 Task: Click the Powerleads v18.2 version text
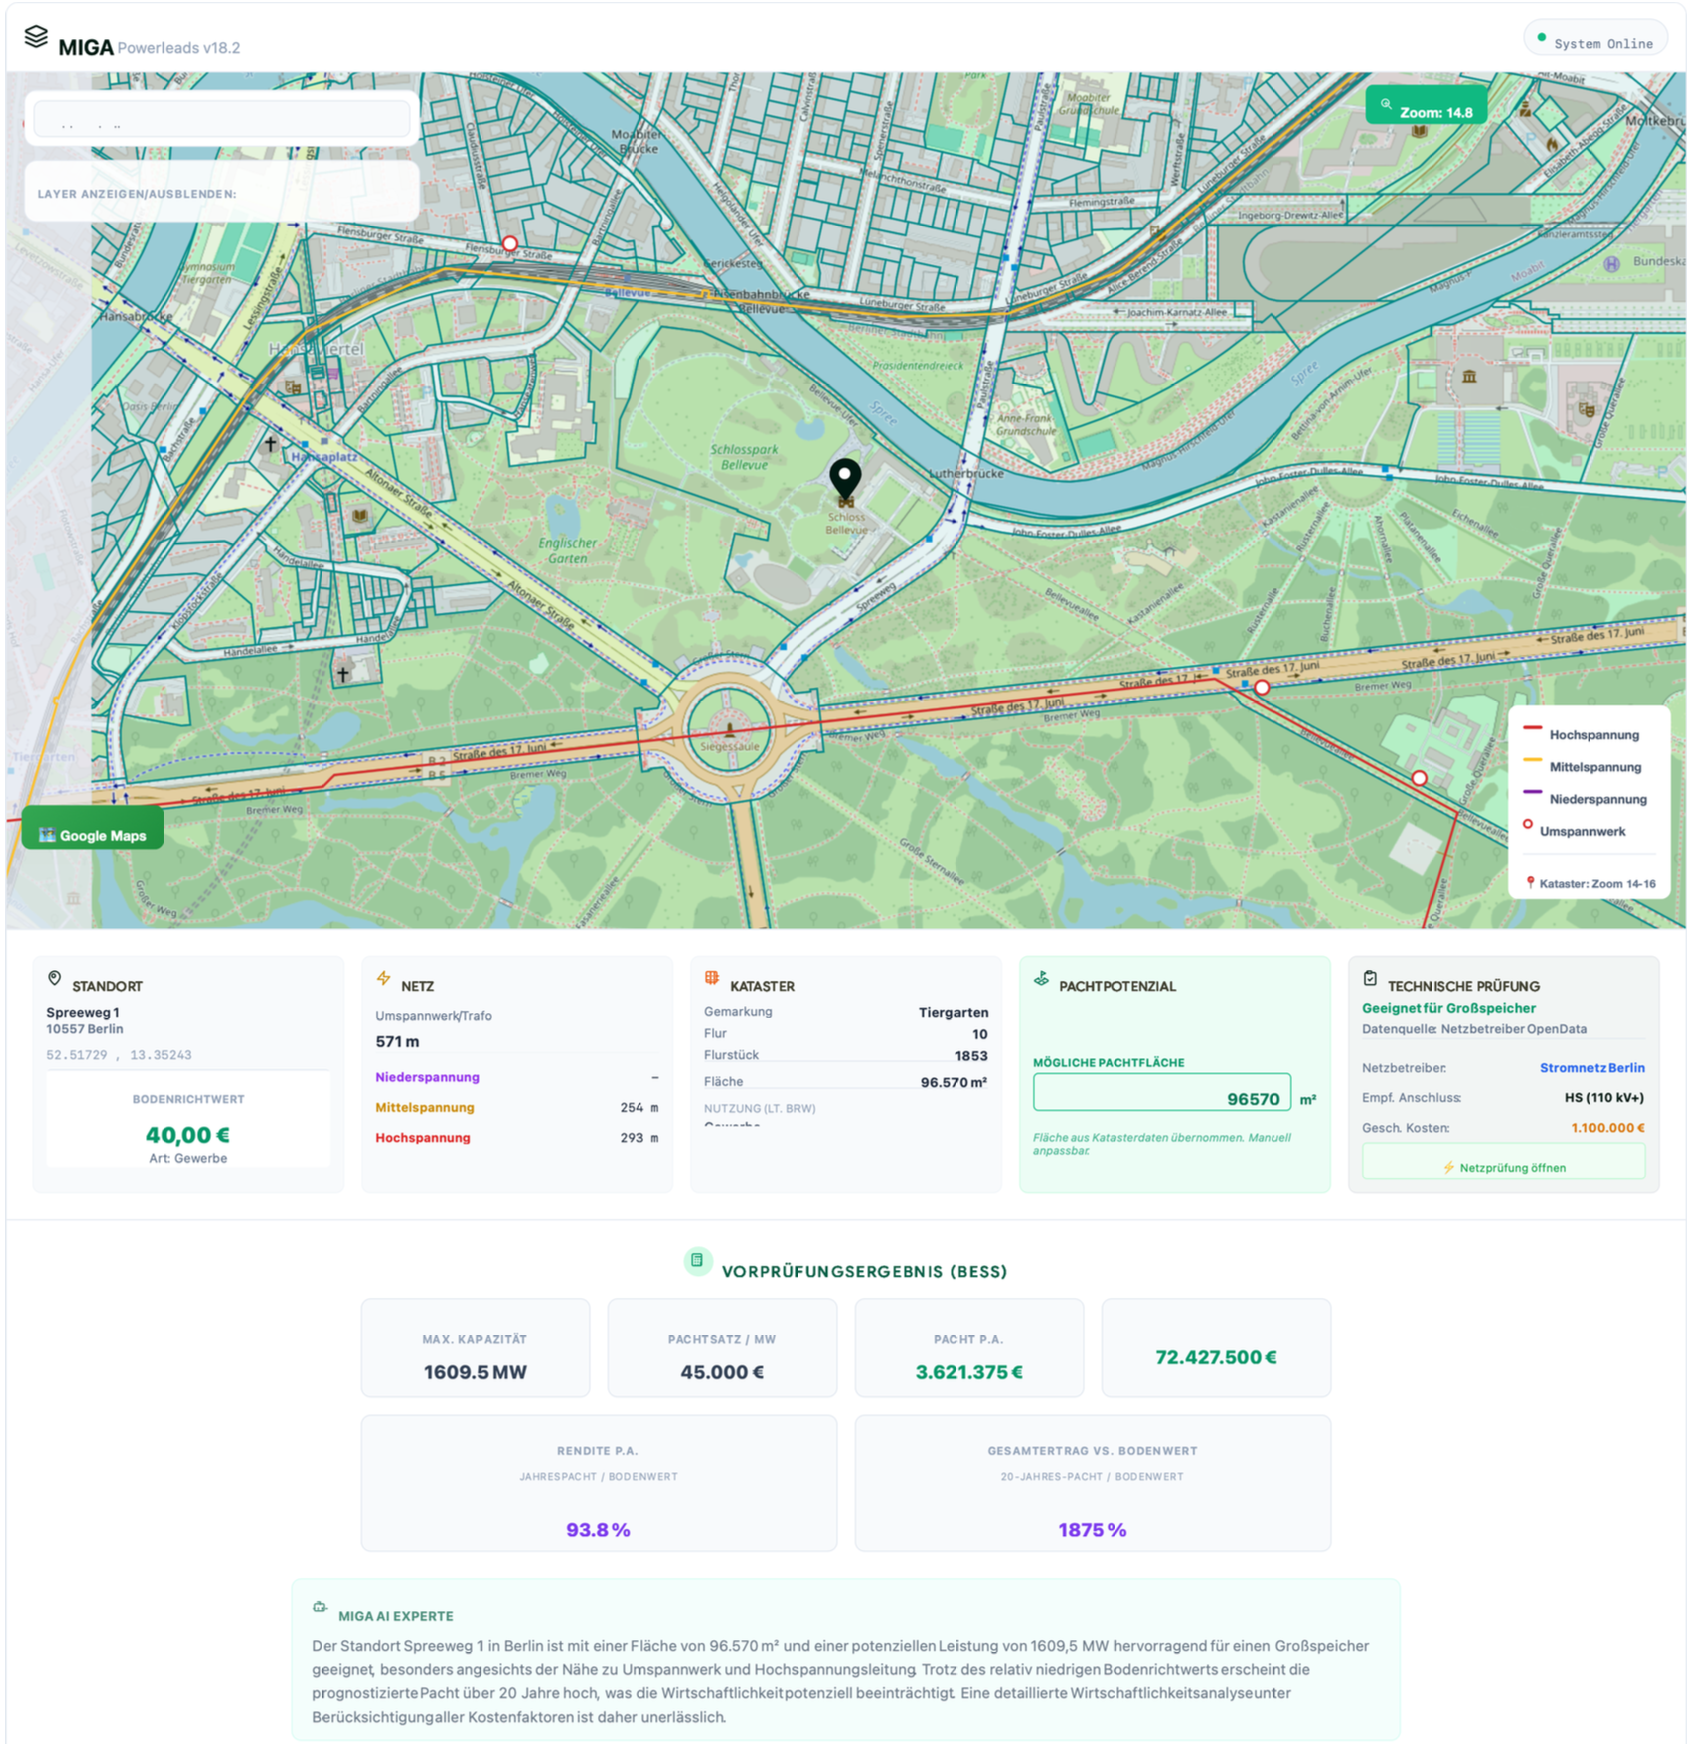coord(179,48)
